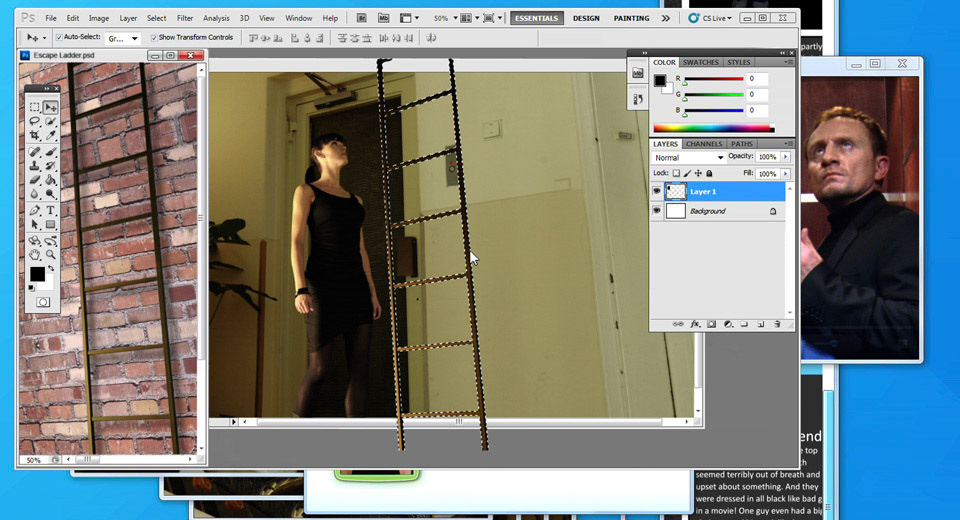Open the blend mode Normal dropdown

689,157
